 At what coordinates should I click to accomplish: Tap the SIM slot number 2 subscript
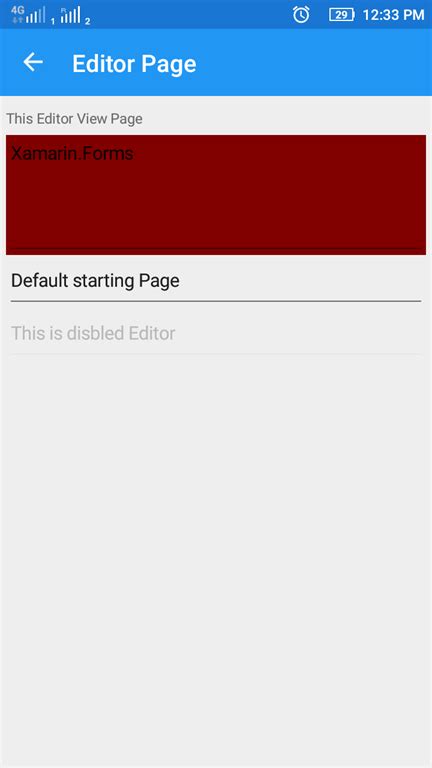point(87,22)
